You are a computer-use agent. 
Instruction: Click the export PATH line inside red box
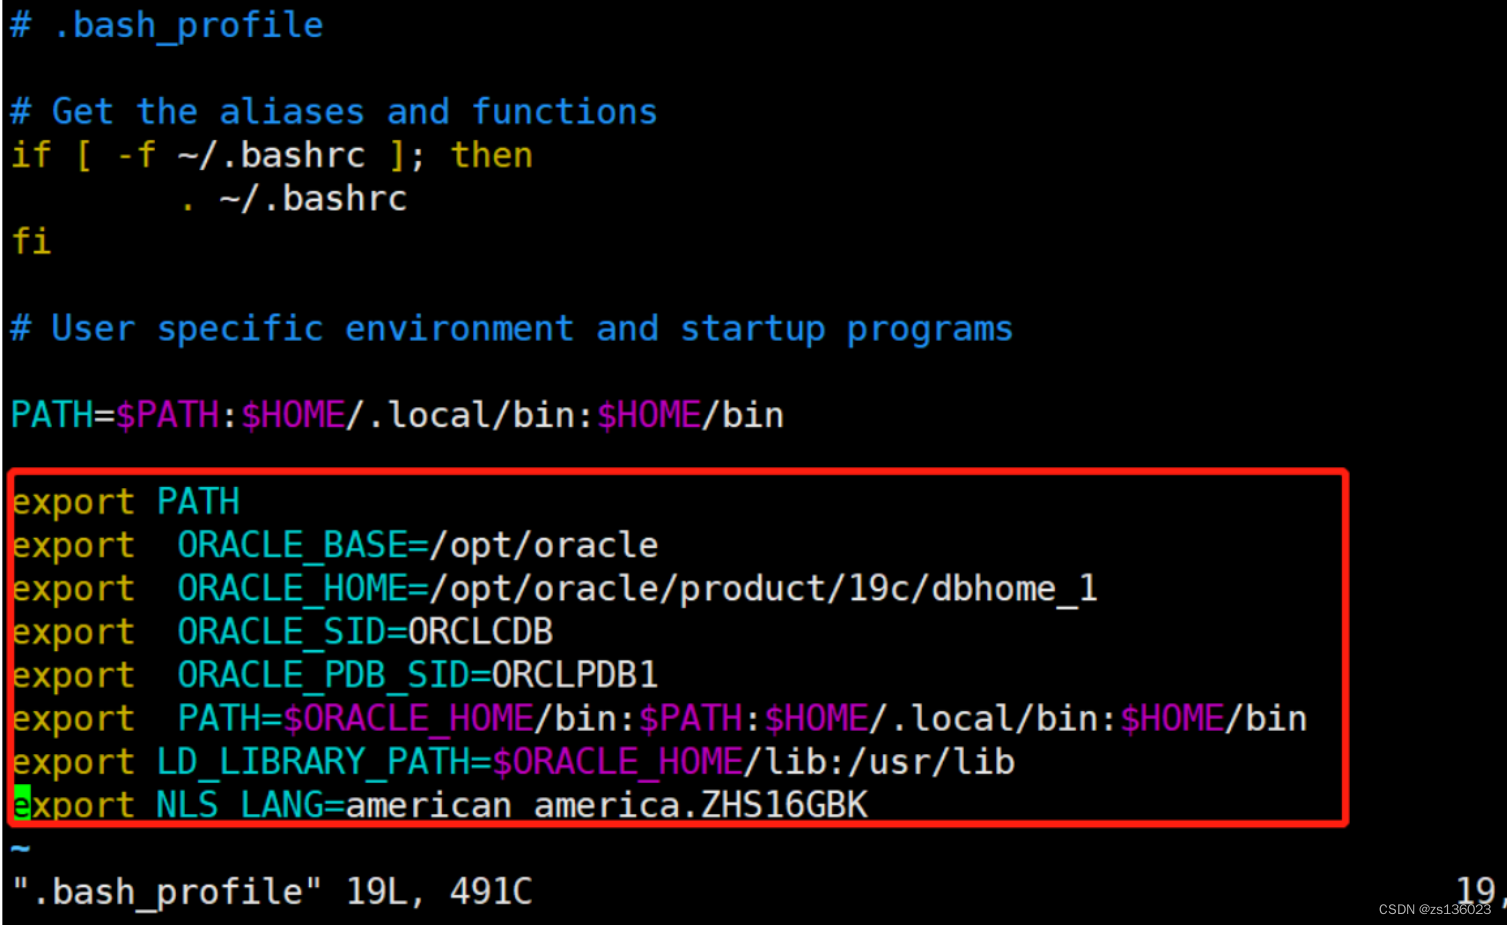(125, 502)
